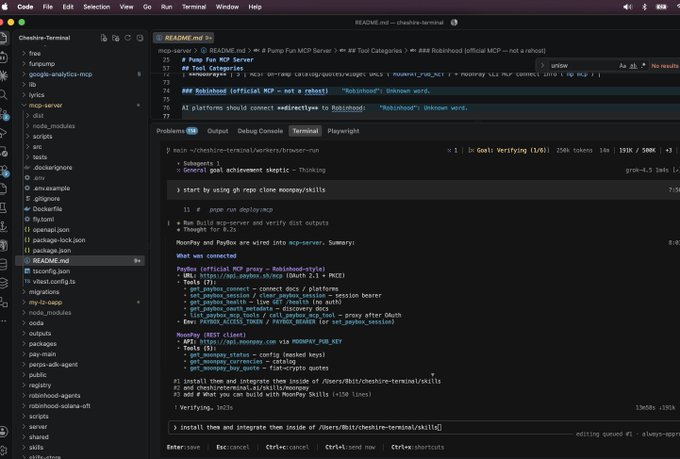The width and height of the screenshot is (680, 459).
Task: Click New File icon in Explorer header
Action: point(104,38)
